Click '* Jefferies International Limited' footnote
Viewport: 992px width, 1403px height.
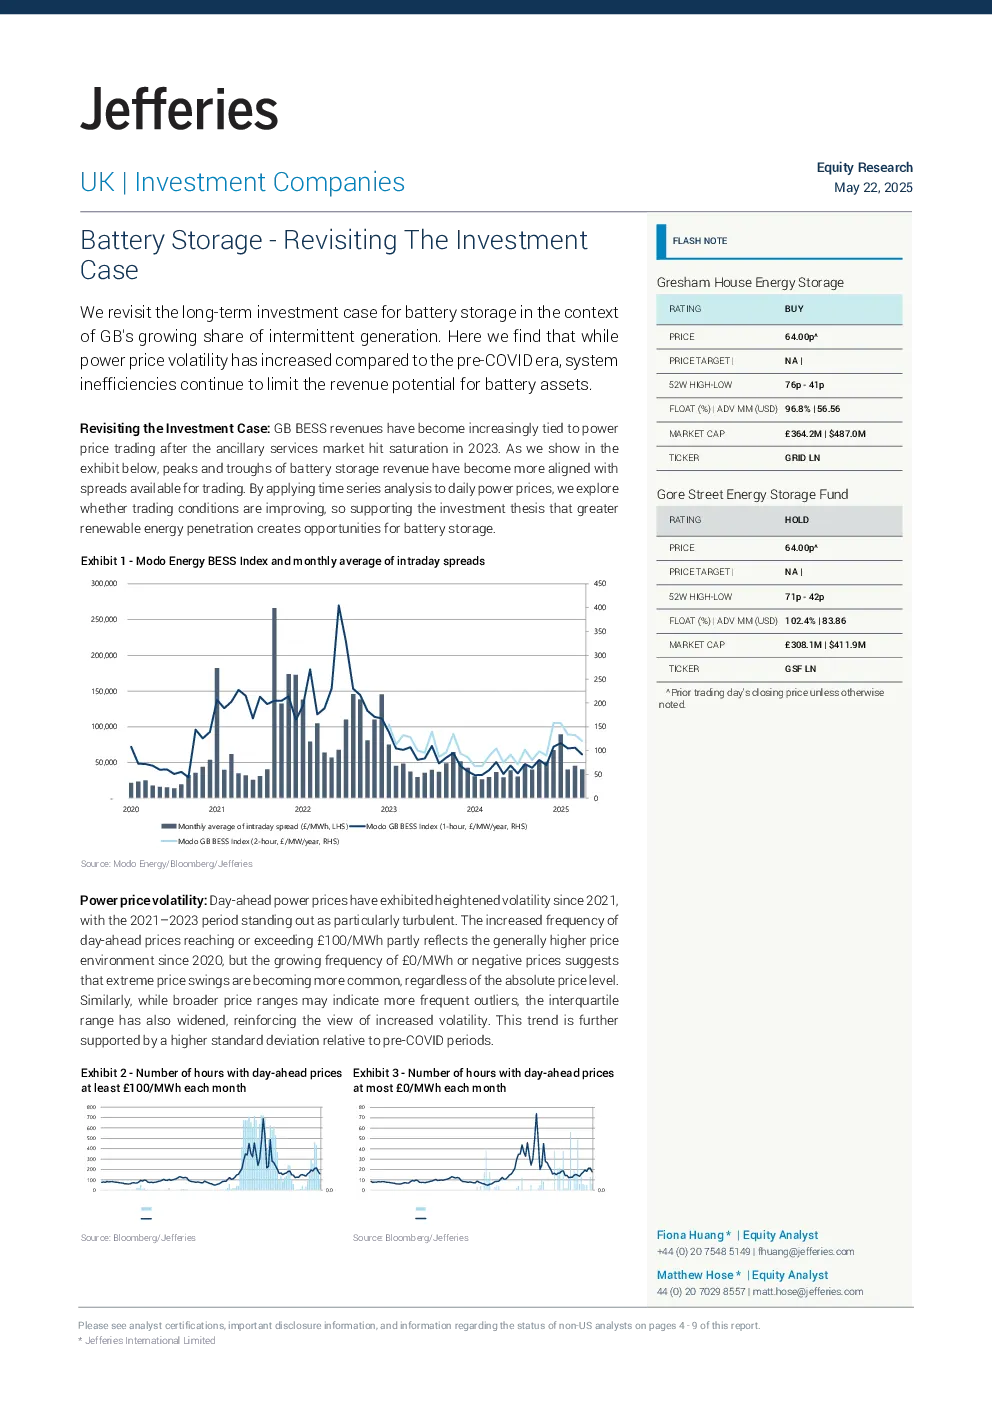tap(147, 1341)
